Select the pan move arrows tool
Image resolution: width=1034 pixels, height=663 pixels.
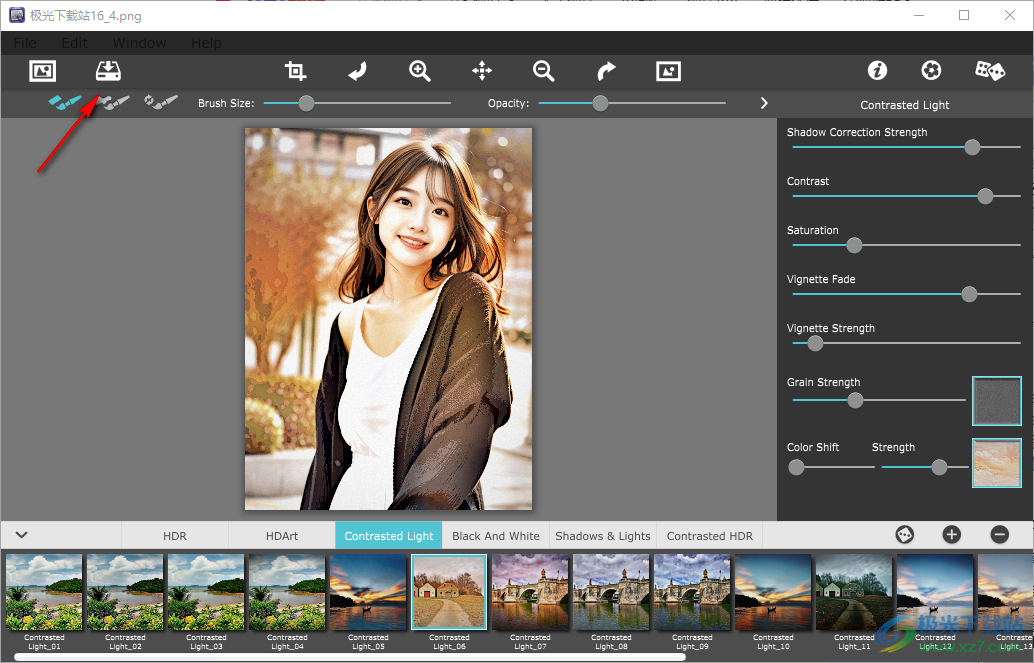tap(482, 71)
